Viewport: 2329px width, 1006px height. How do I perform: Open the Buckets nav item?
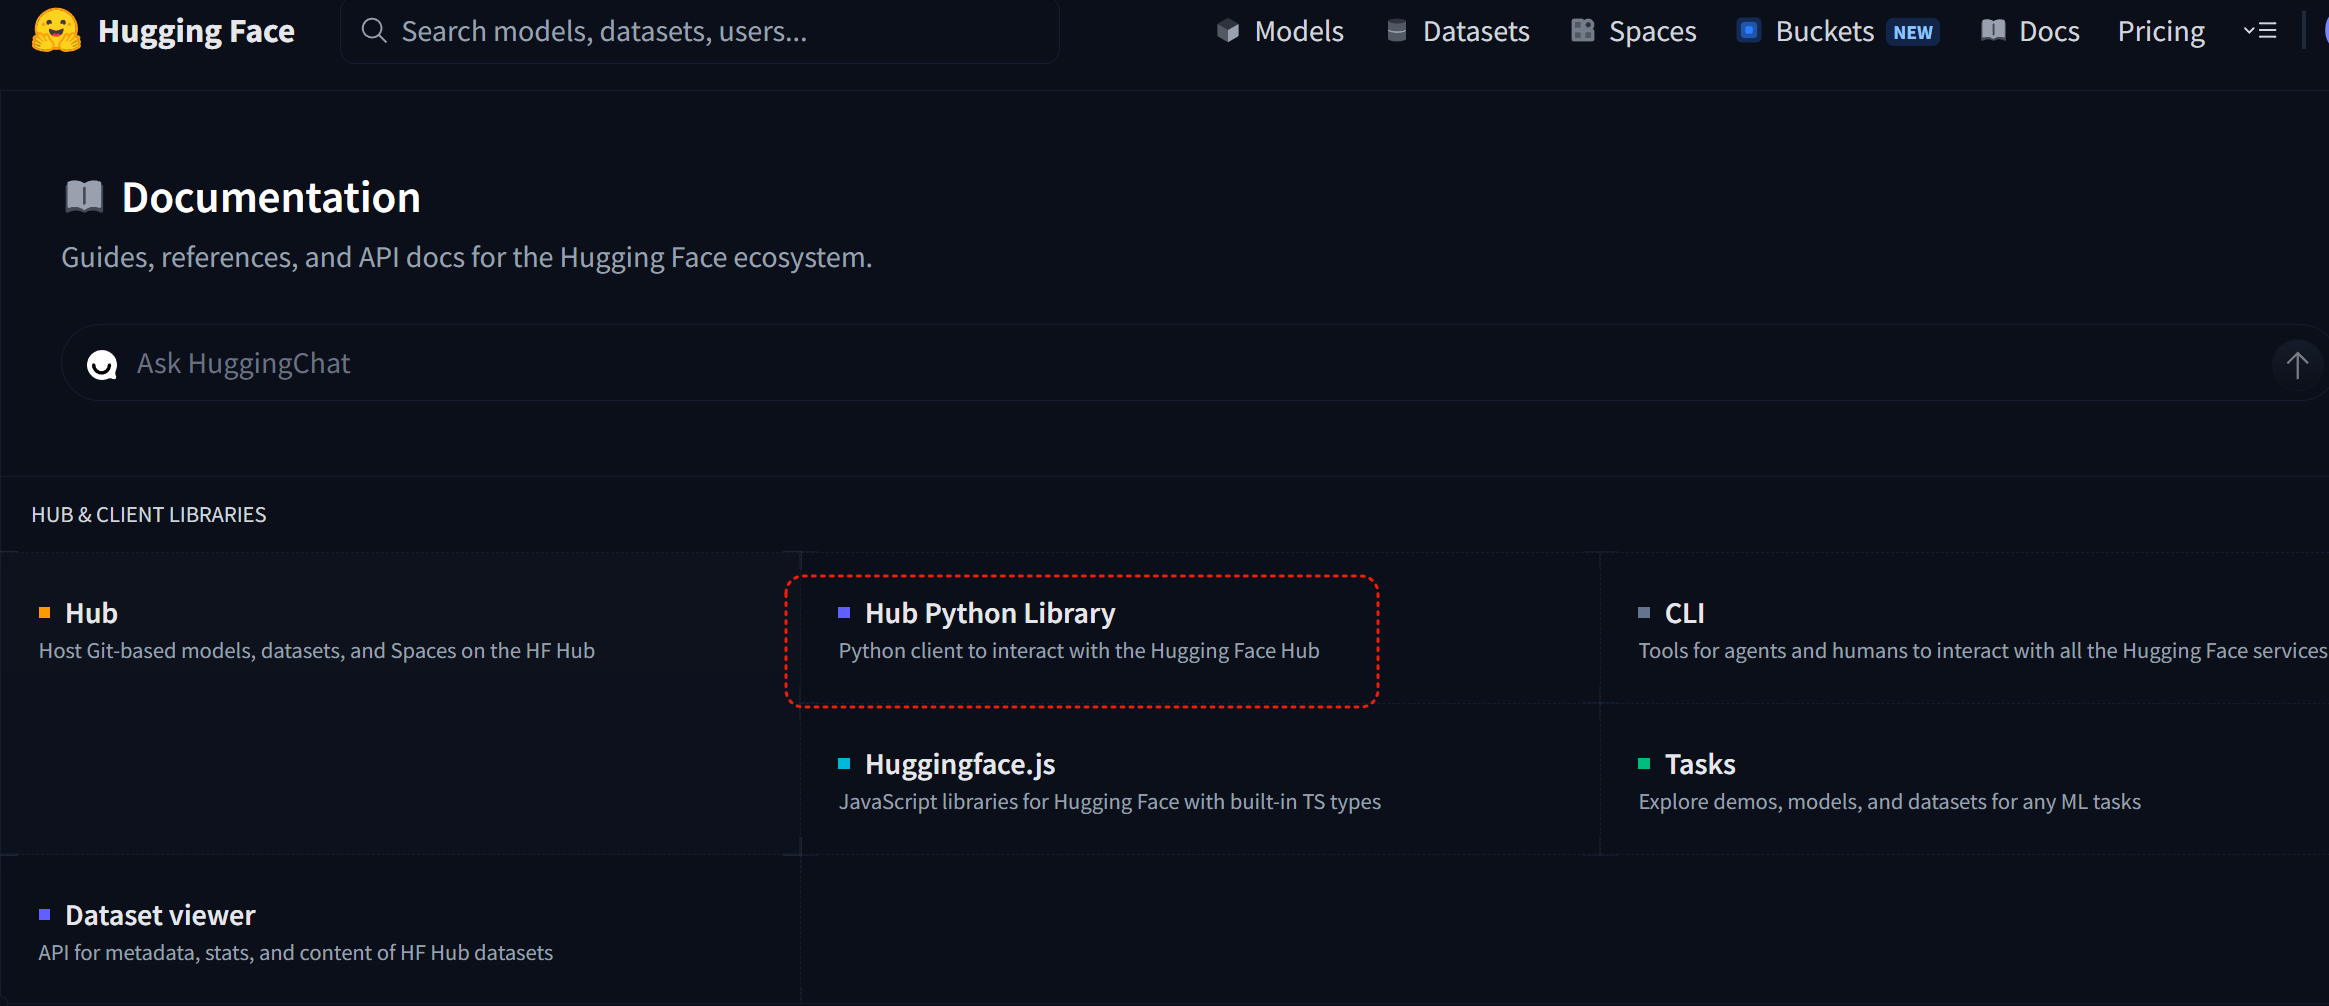pyautogui.click(x=1825, y=31)
